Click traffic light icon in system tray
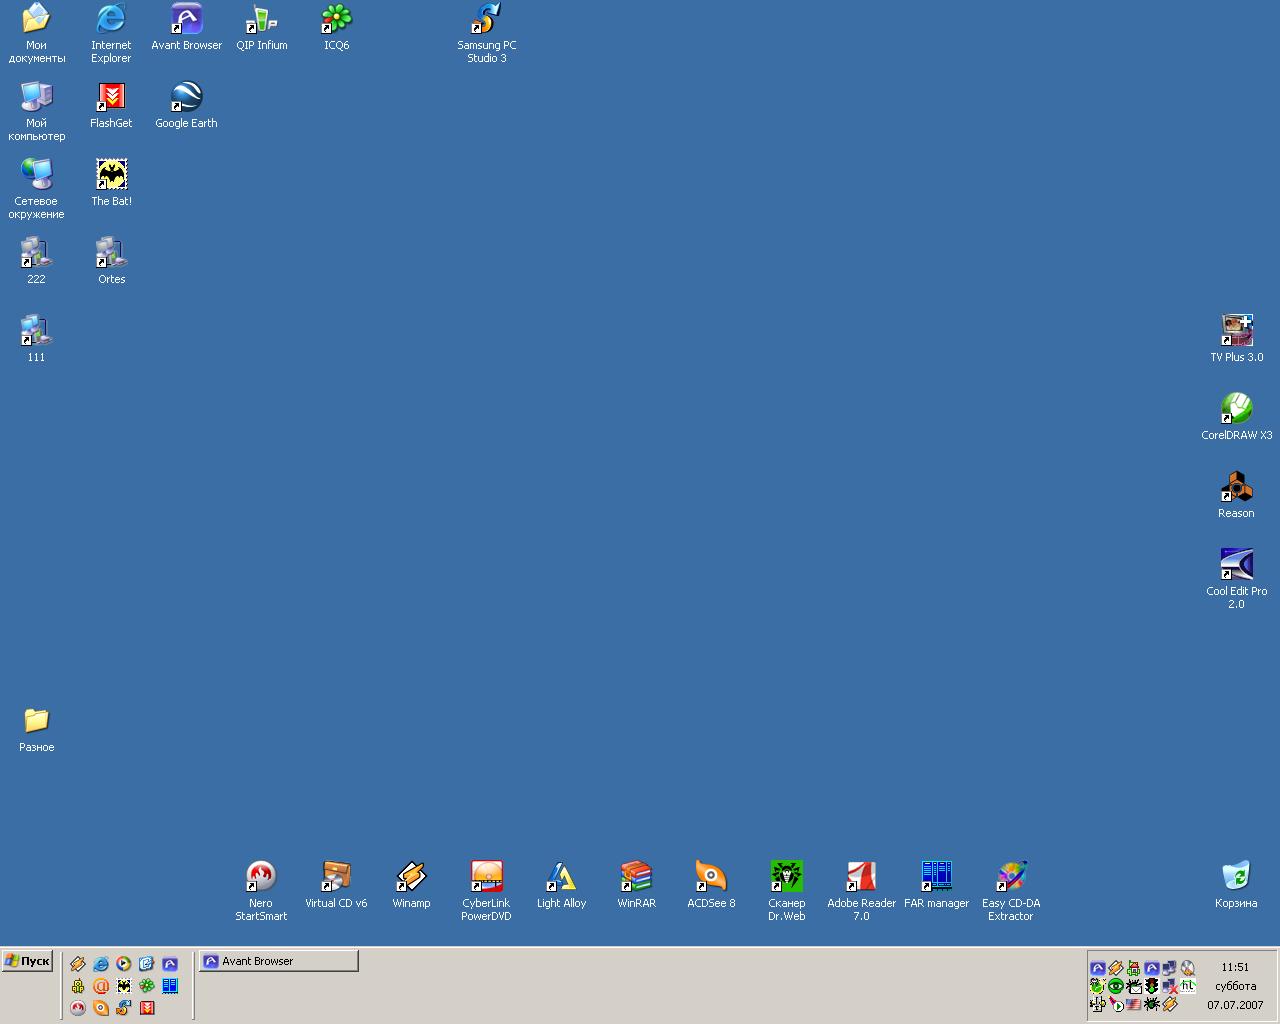1280x1024 pixels. pos(1152,986)
